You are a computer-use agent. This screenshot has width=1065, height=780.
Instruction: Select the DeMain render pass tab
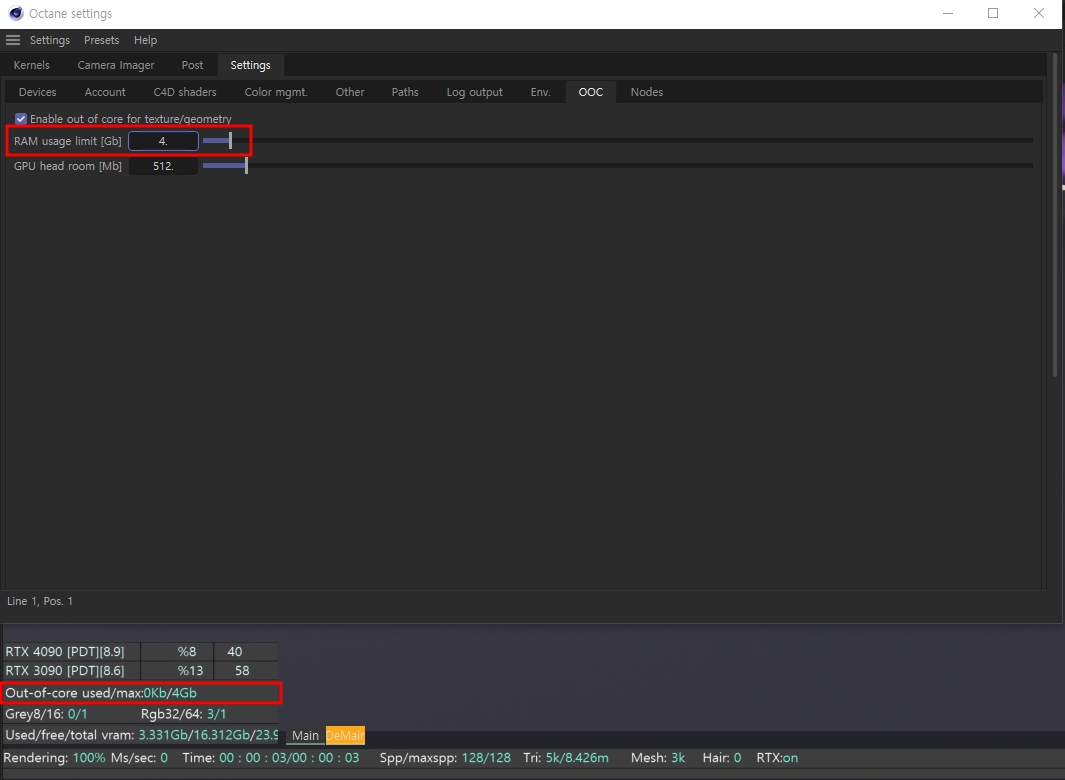coord(345,735)
